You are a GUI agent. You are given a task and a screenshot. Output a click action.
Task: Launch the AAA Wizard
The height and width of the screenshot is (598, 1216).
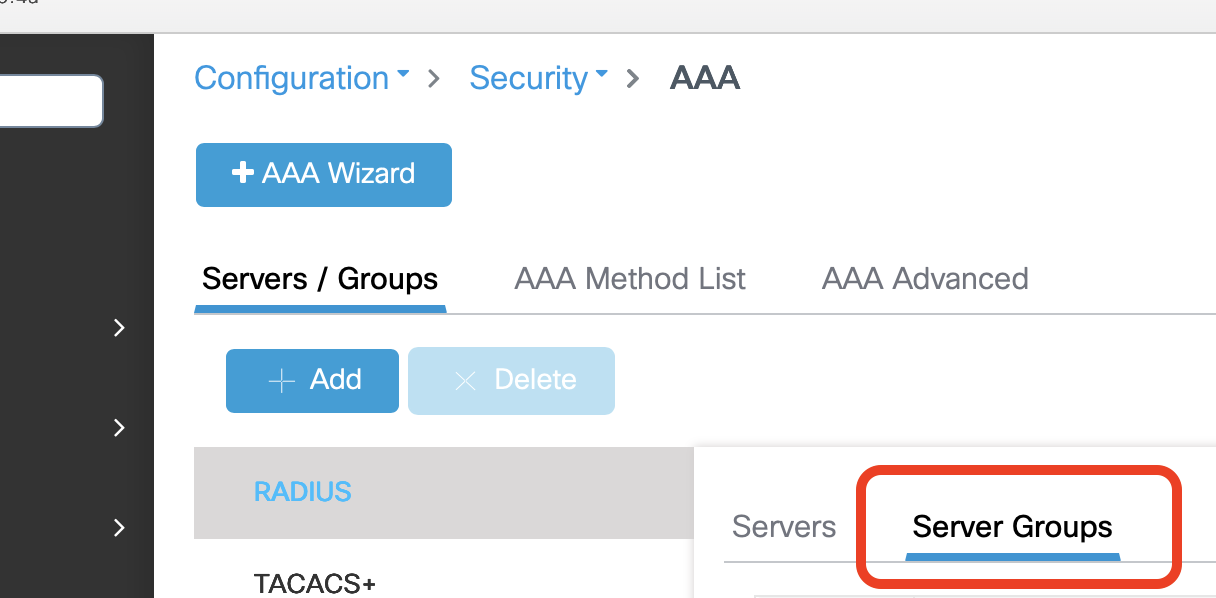point(323,175)
